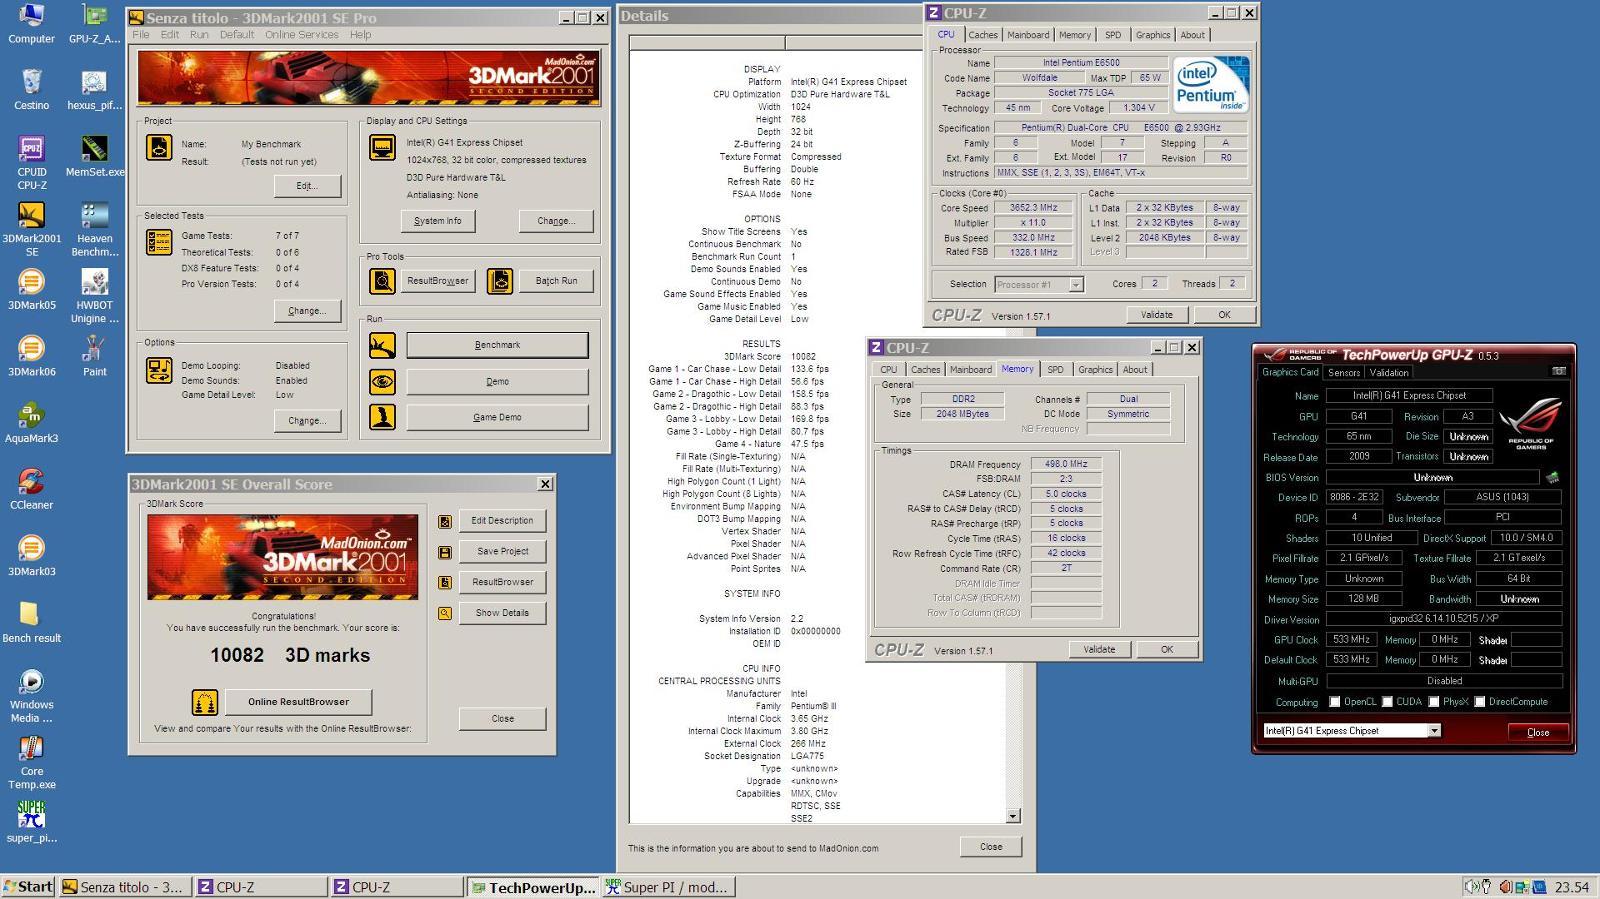1600x899 pixels.
Task: Click the Edit Description button
Action: pos(502,521)
